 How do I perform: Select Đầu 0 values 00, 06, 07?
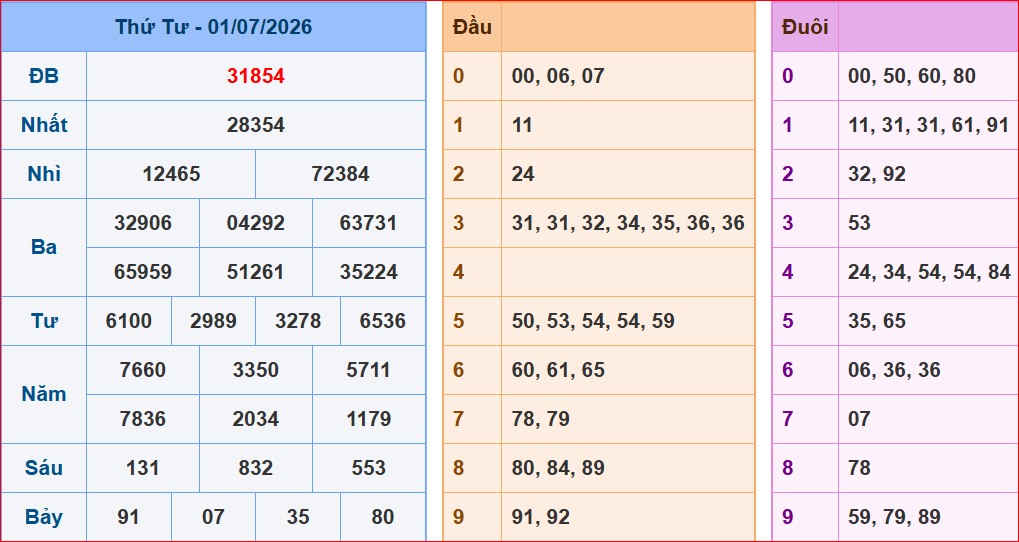tap(558, 76)
